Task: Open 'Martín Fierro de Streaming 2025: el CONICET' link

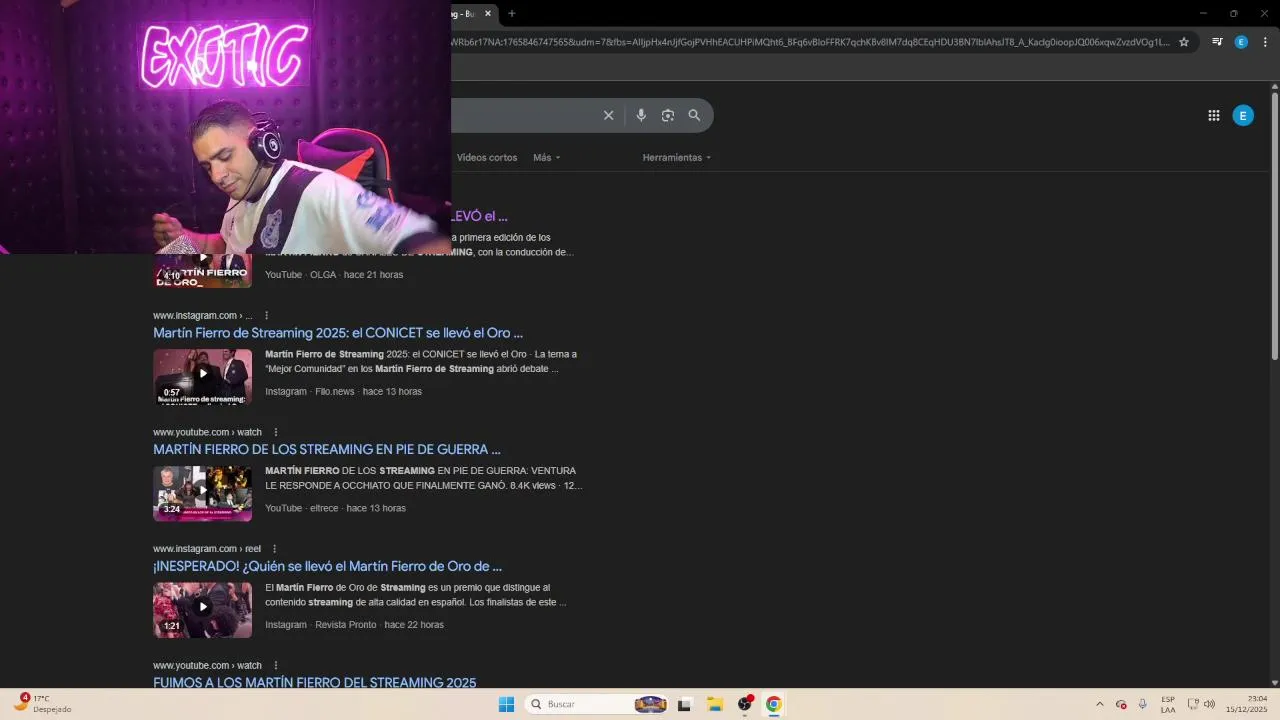Action: [x=338, y=333]
